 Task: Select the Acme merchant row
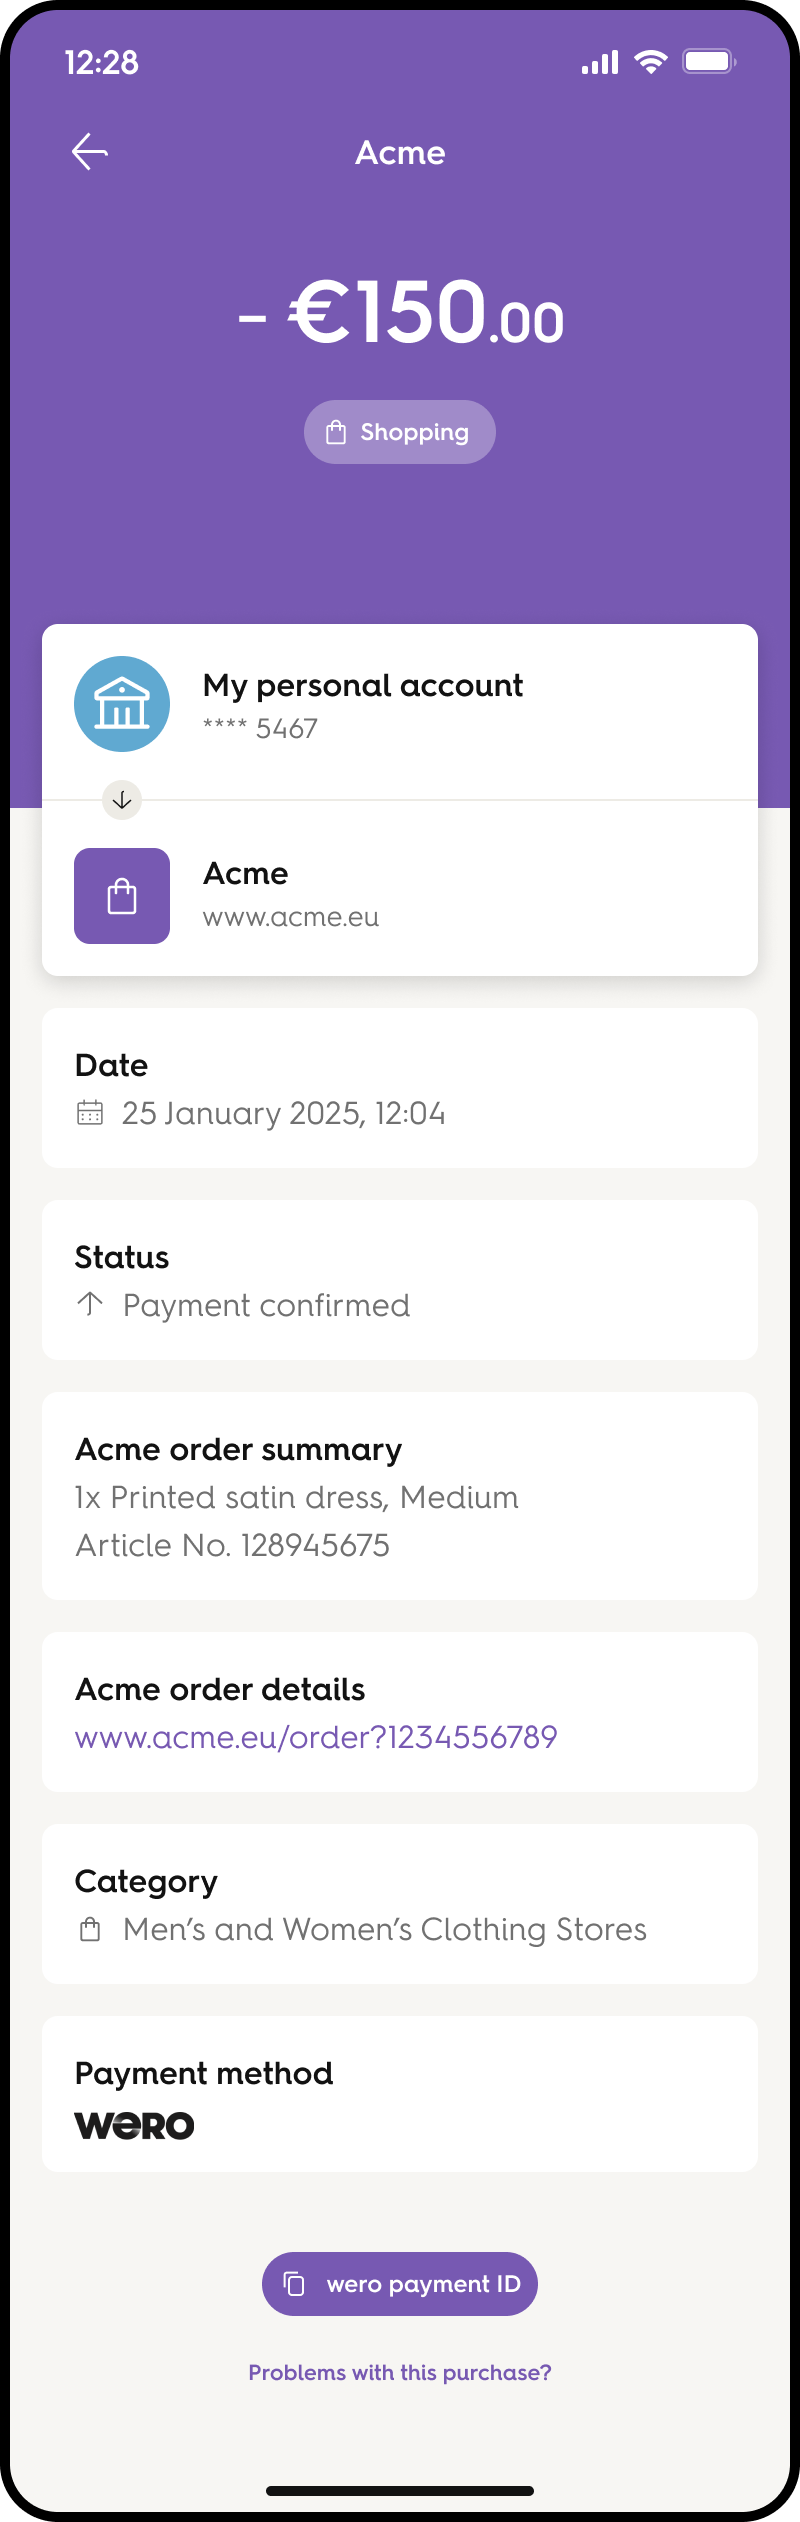[x=400, y=888]
